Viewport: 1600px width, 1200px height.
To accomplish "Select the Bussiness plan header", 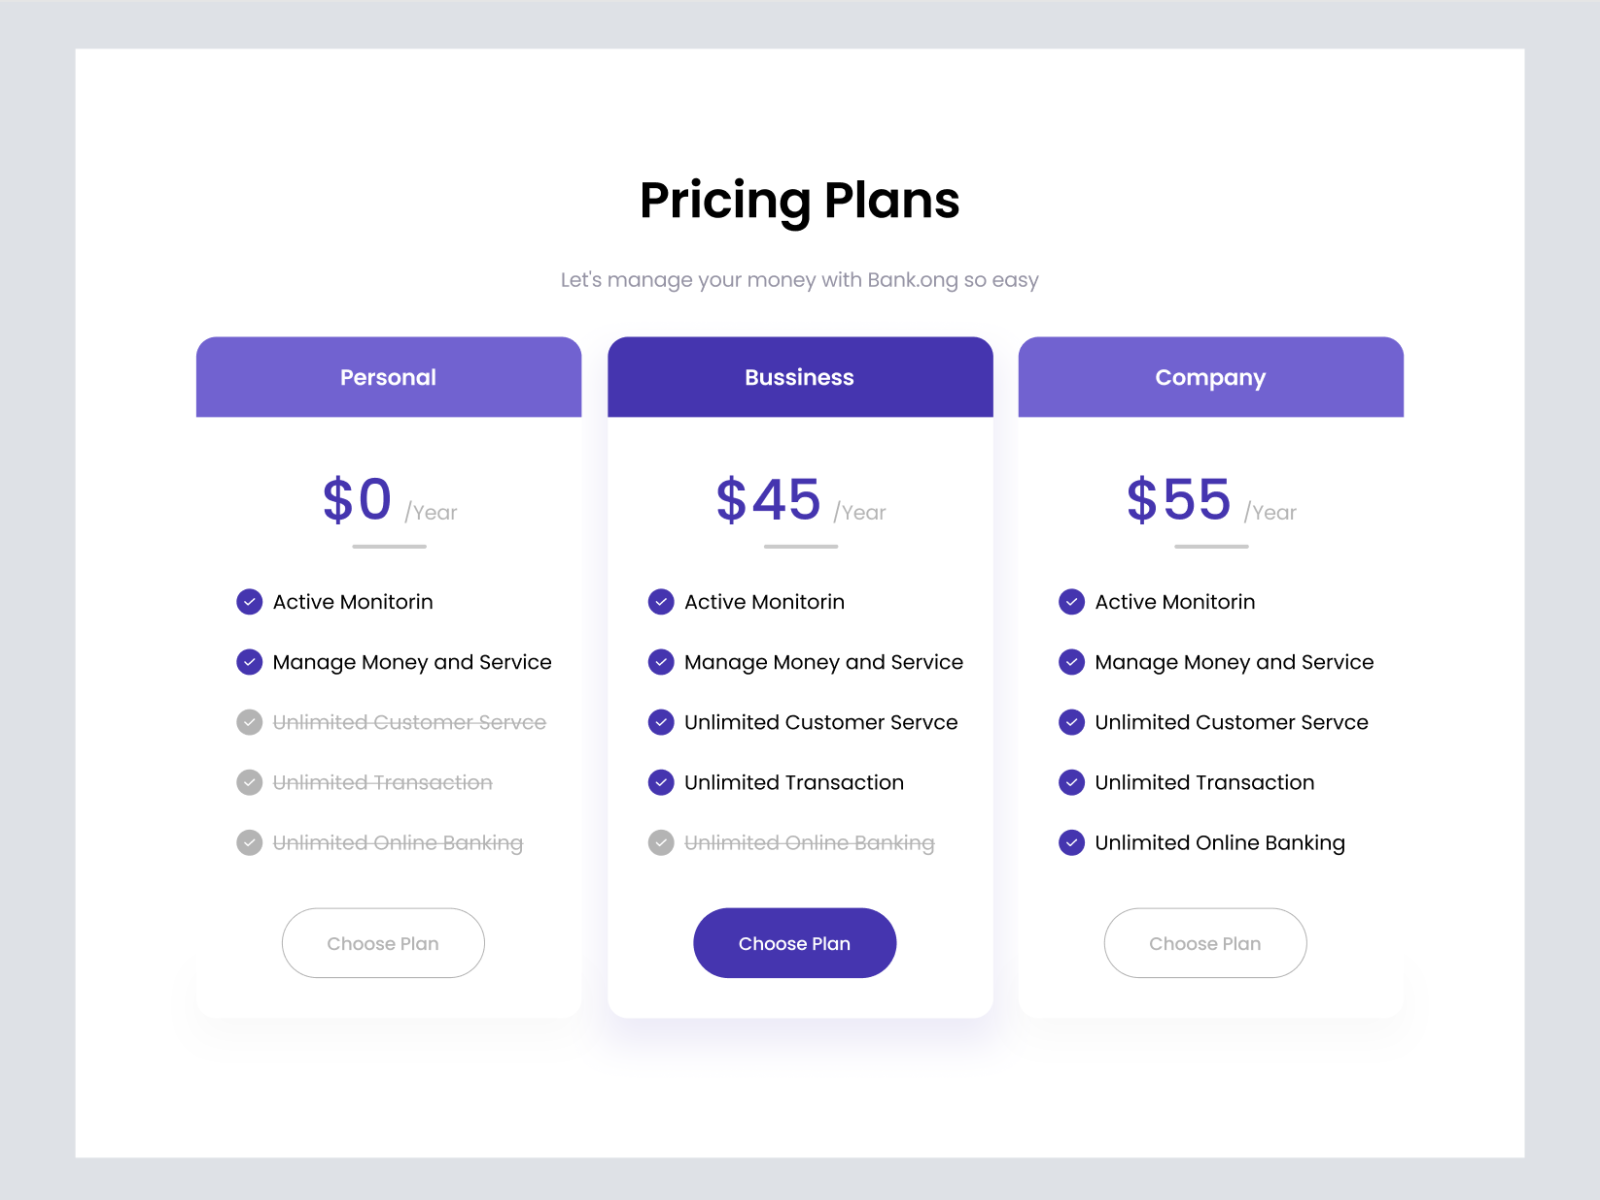I will point(799,377).
